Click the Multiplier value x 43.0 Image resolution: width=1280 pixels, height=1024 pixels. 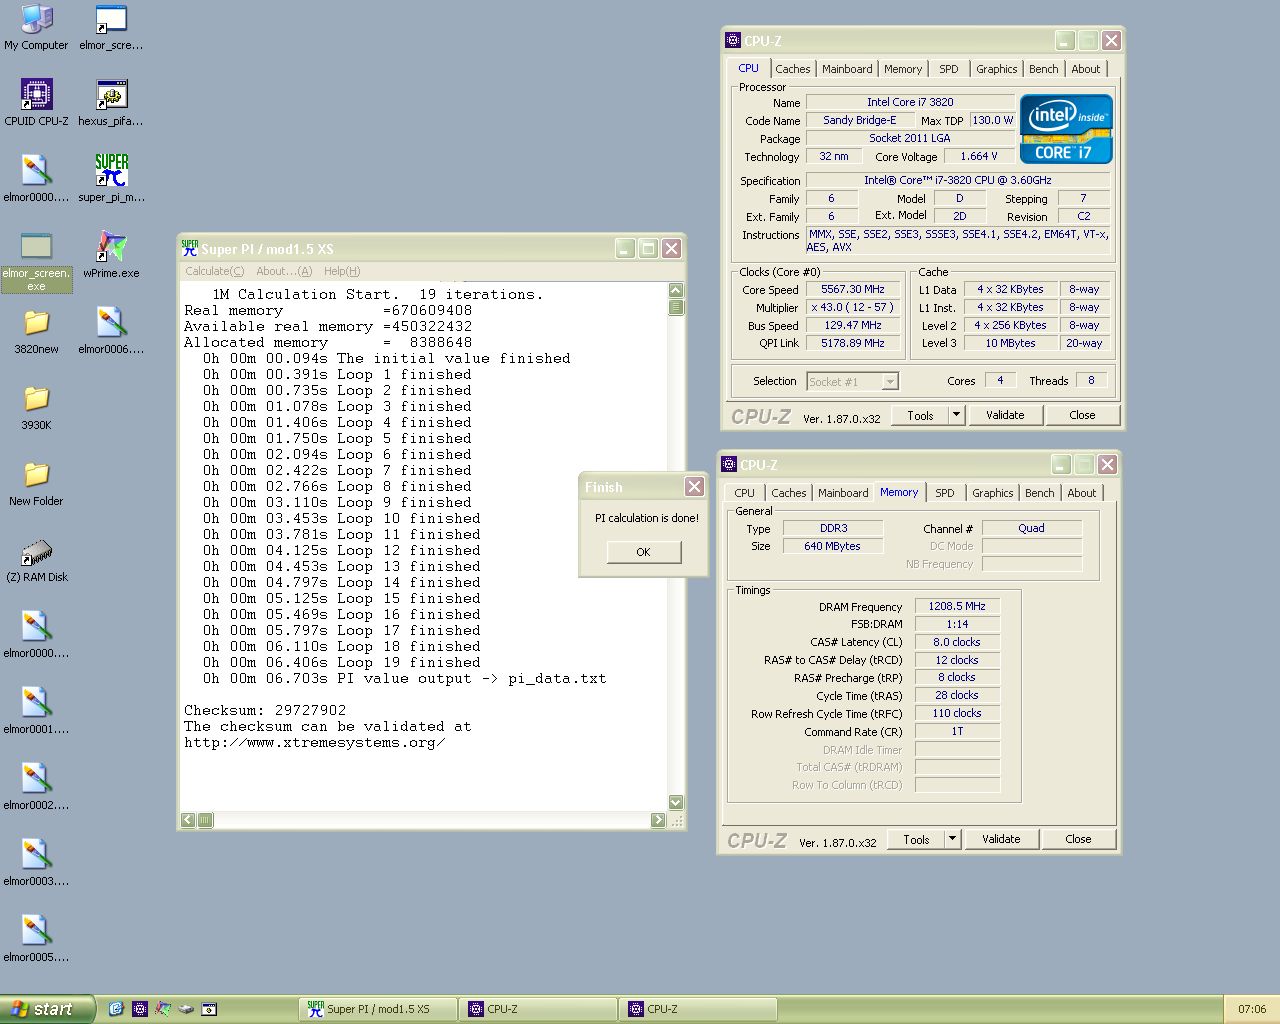coord(853,307)
